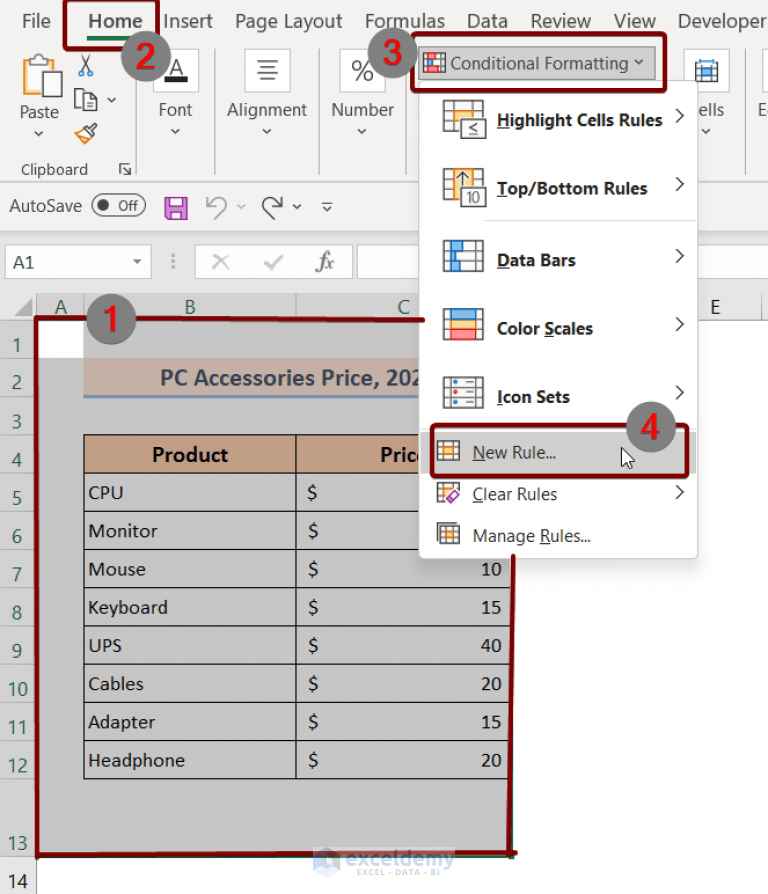Click the Save floppy disk icon
Screen dimensions: 768x894
[176, 208]
